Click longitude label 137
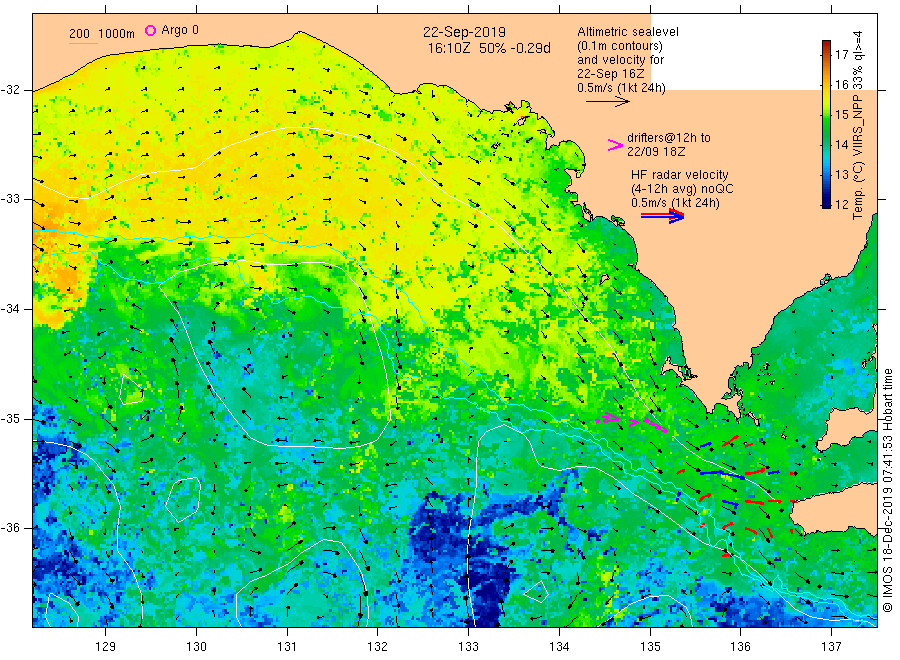The image size is (900, 660). click(831, 647)
